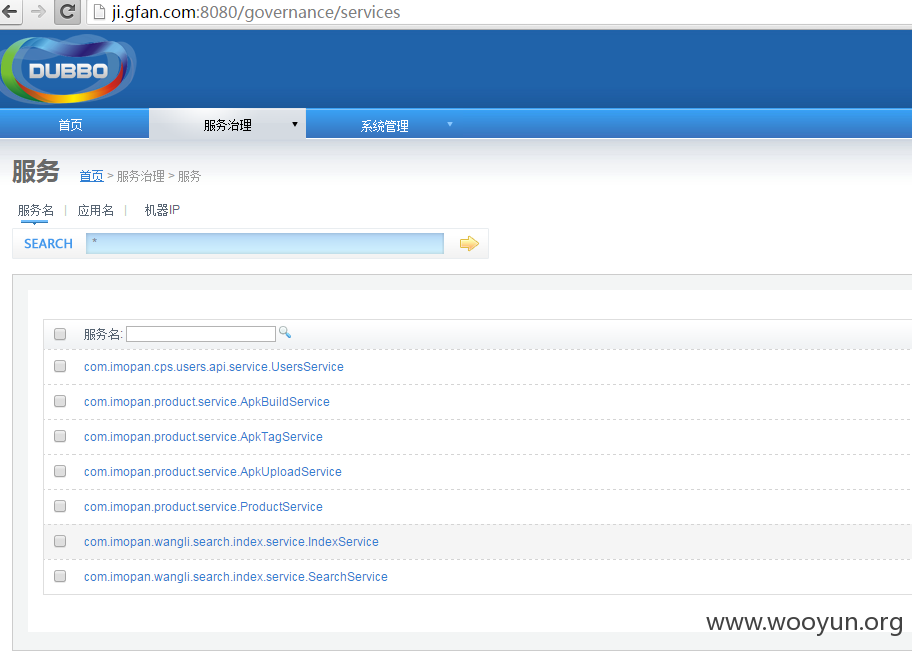Check the box for SearchService
The image size is (912, 651).
click(x=60, y=576)
